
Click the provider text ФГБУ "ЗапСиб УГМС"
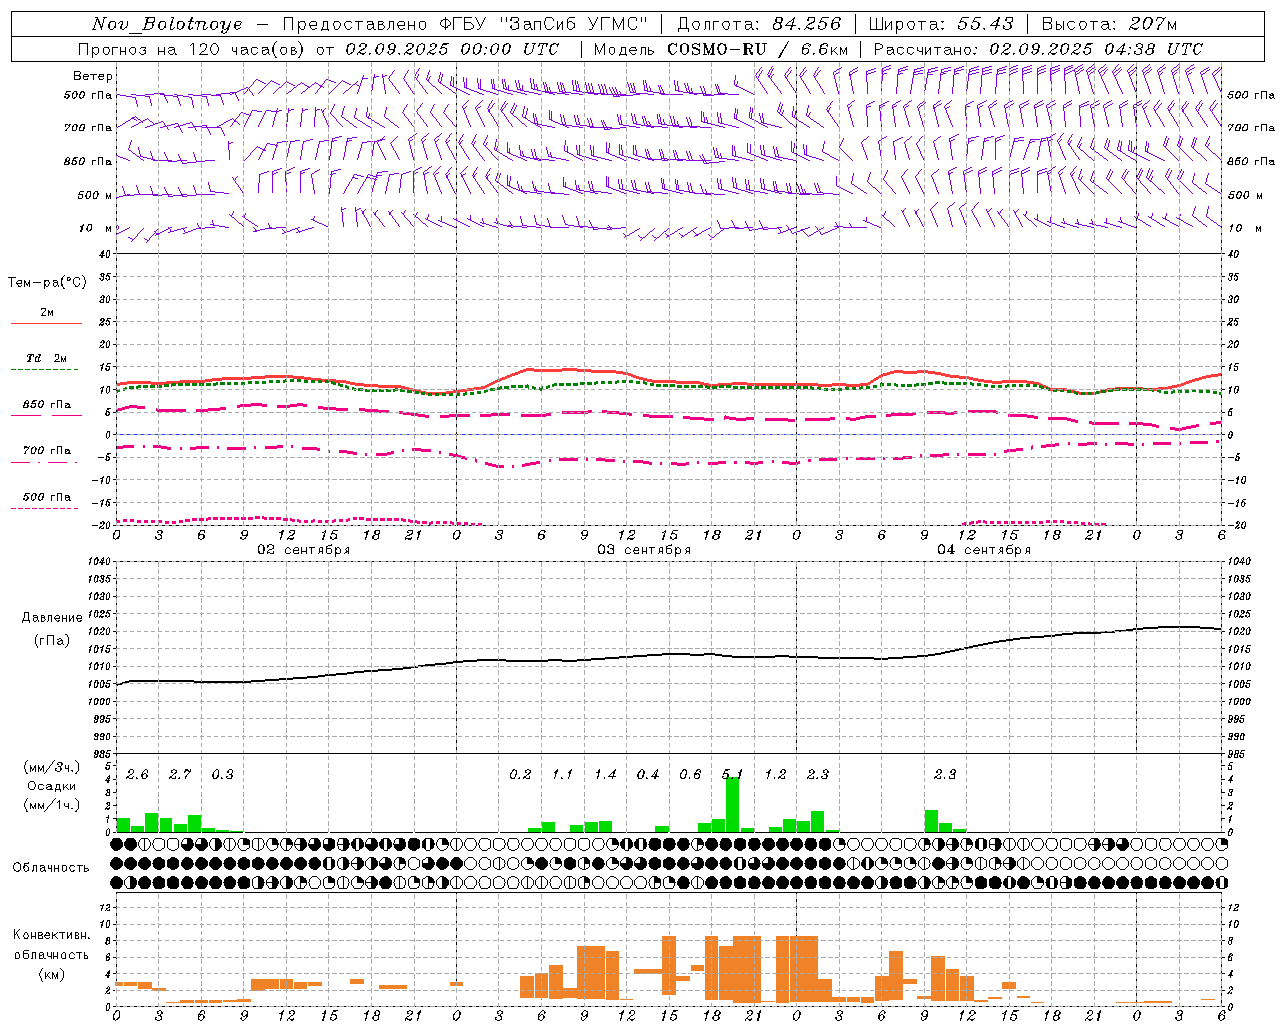[543, 24]
